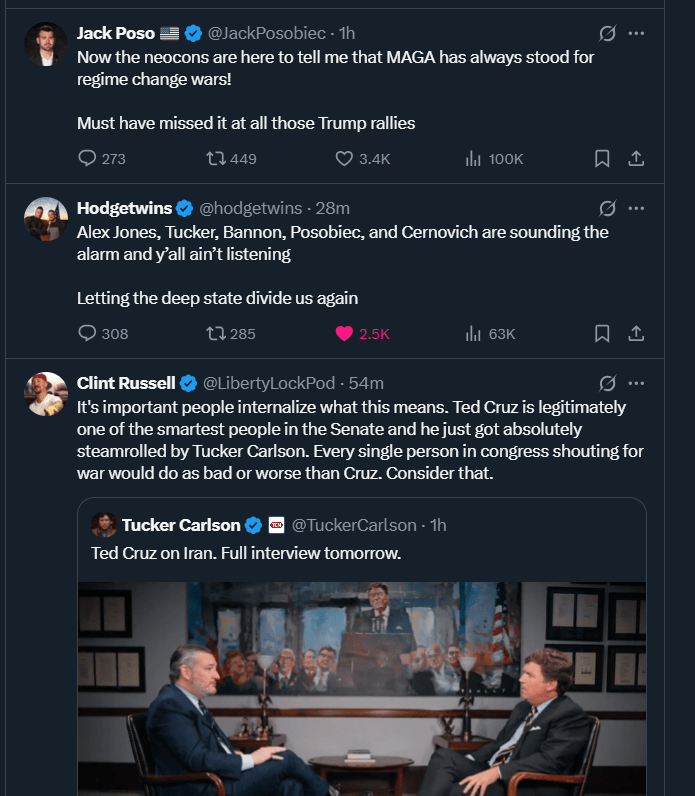Share the Hodgetwins post
Screen dimensions: 695x796
point(635,333)
